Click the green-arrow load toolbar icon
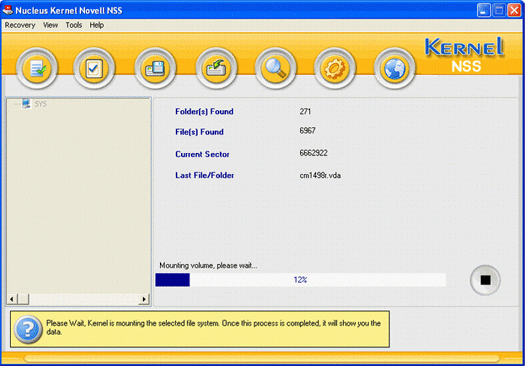The height and width of the screenshot is (366, 525). [x=216, y=69]
